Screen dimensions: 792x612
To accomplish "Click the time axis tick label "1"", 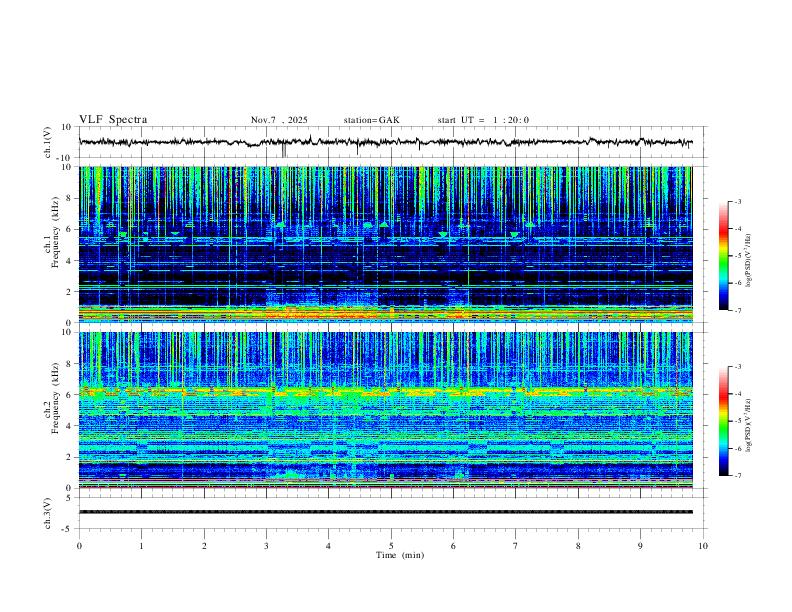I will coord(141,546).
